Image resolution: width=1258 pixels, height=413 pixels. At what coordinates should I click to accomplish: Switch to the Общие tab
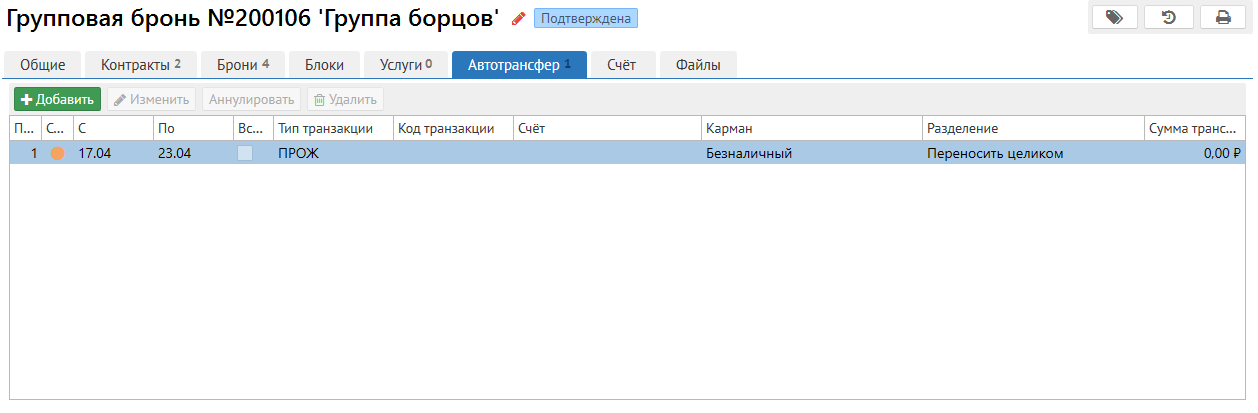pyautogui.click(x=43, y=65)
